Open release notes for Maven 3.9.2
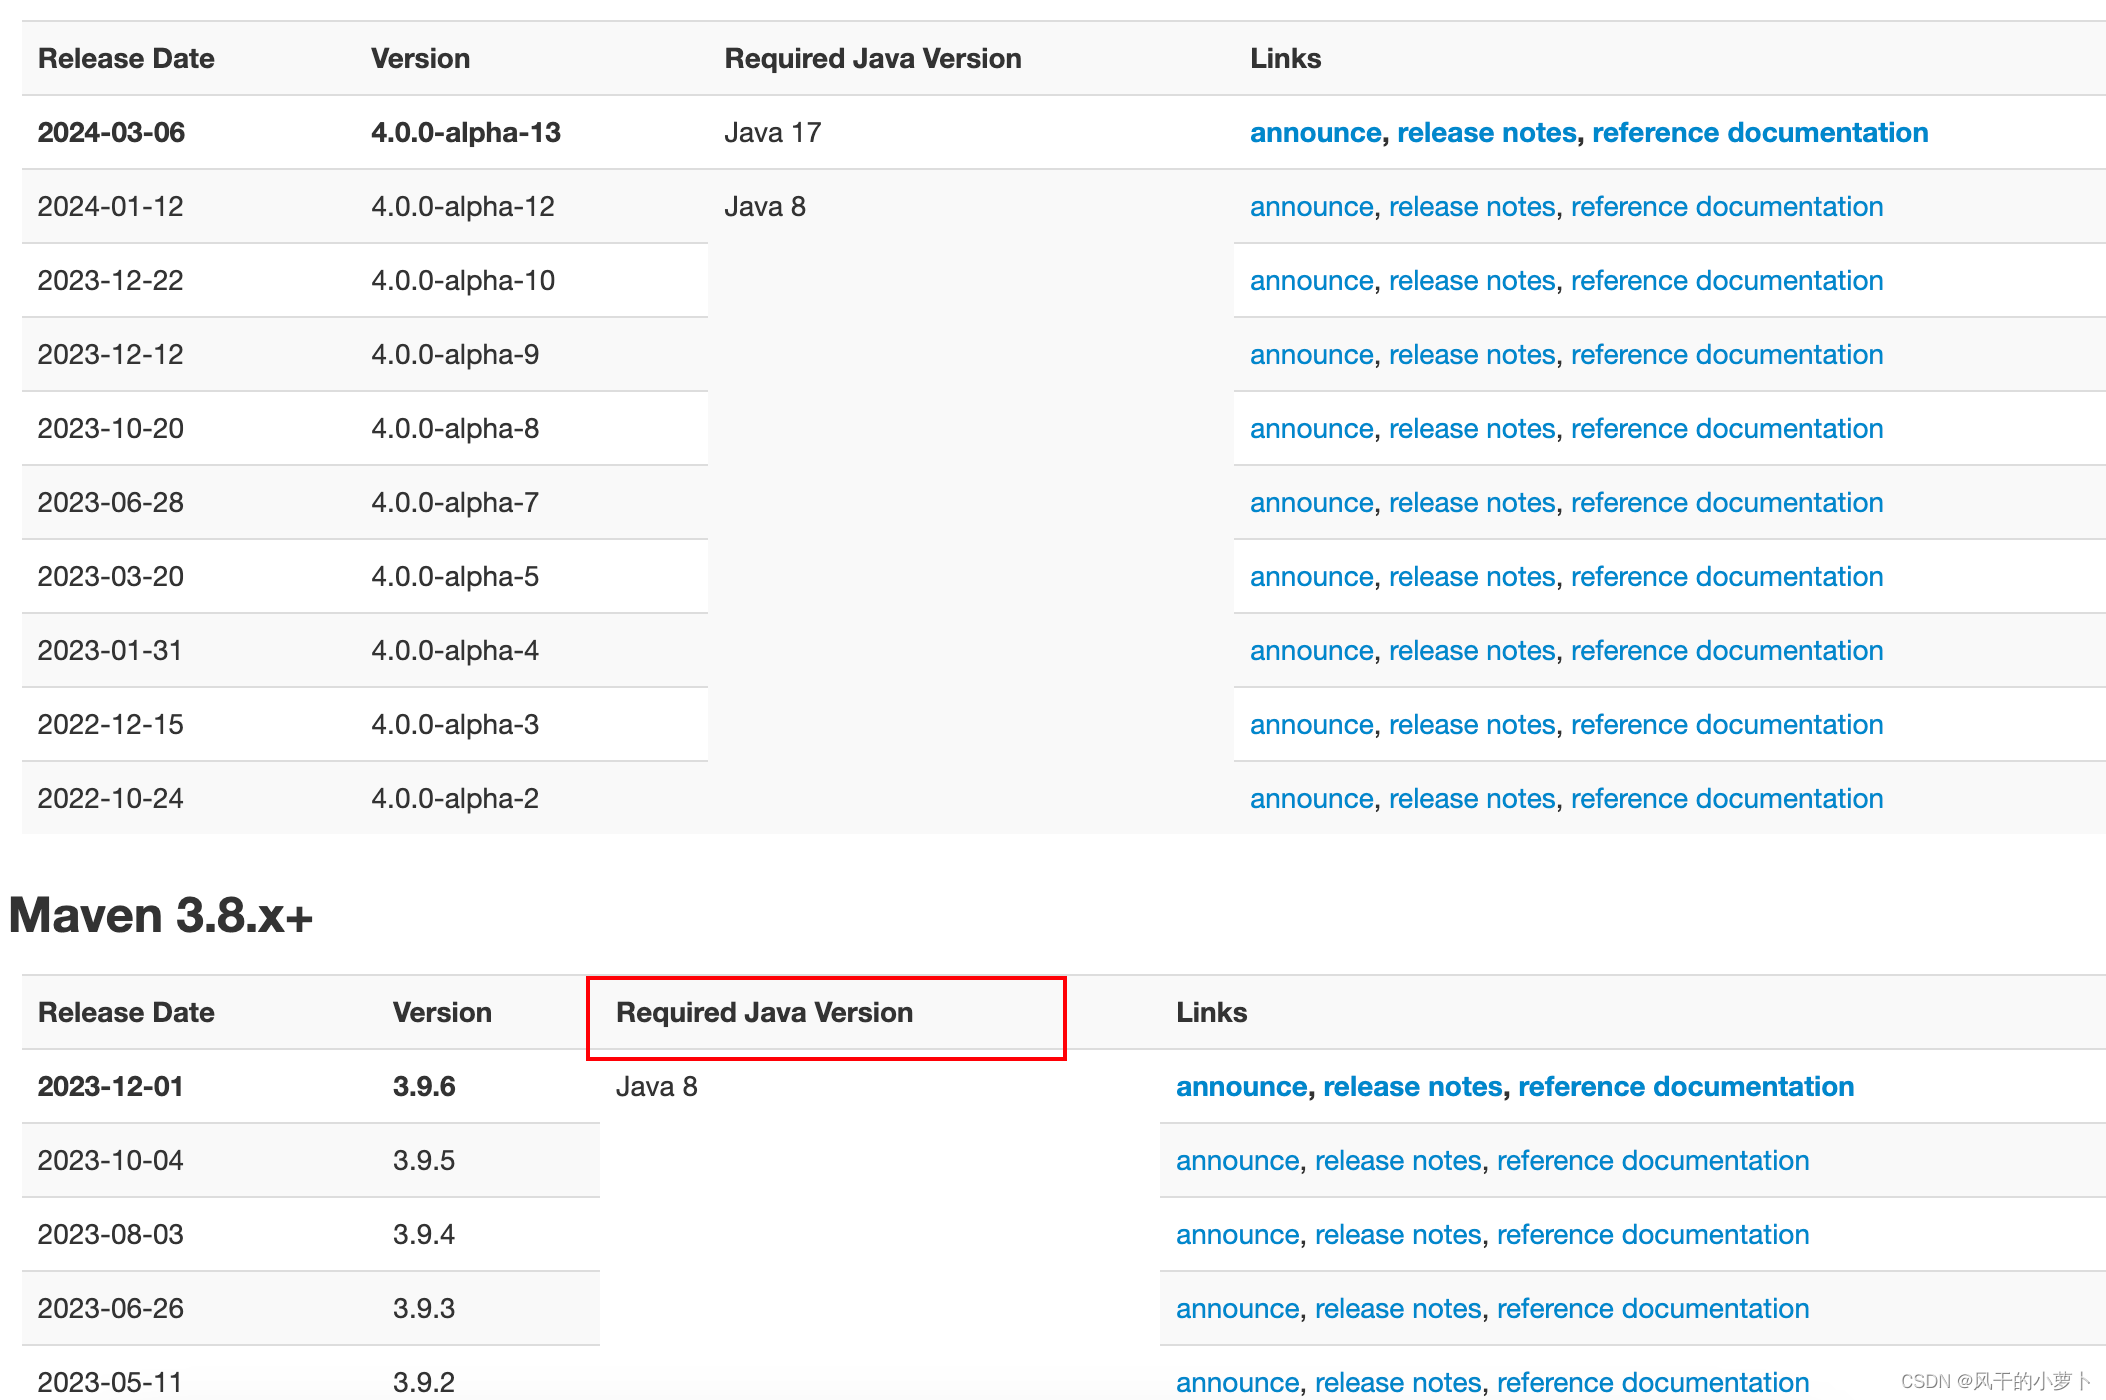This screenshot has height=1400, width=2106. point(1398,1382)
